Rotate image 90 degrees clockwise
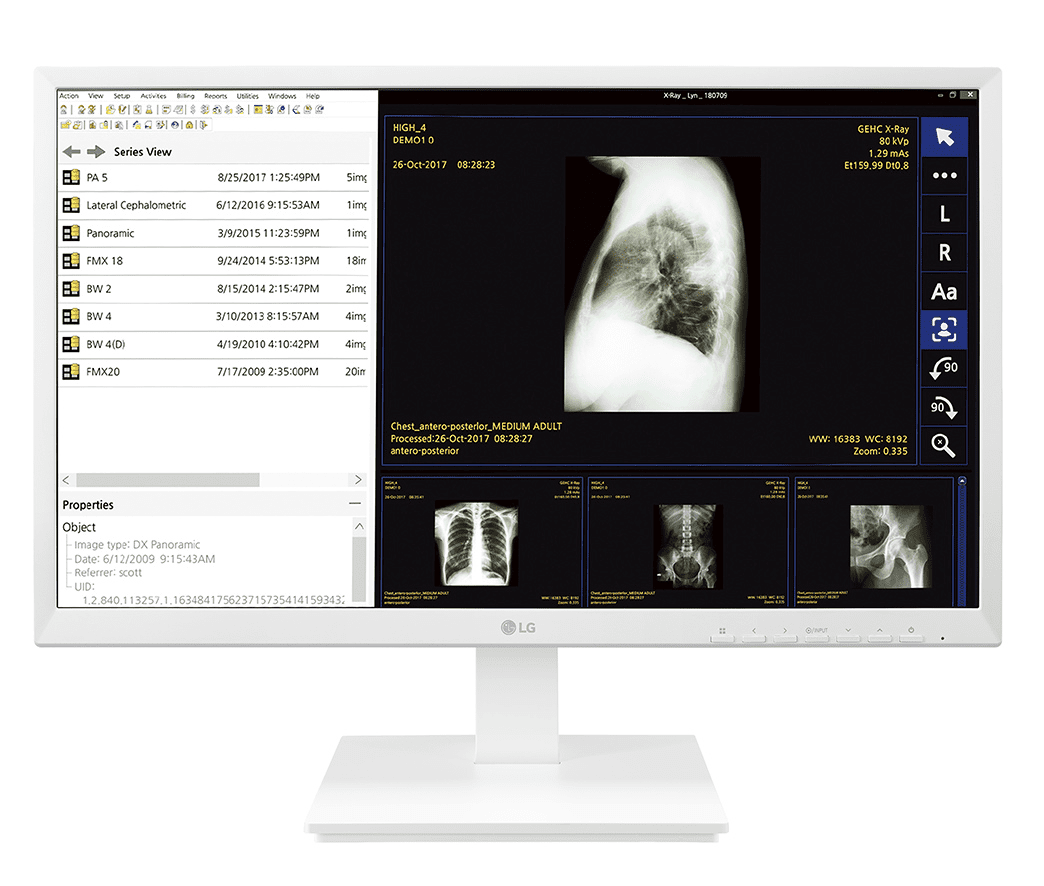Image resolution: width=1044 pixels, height=886 pixels. click(x=944, y=407)
